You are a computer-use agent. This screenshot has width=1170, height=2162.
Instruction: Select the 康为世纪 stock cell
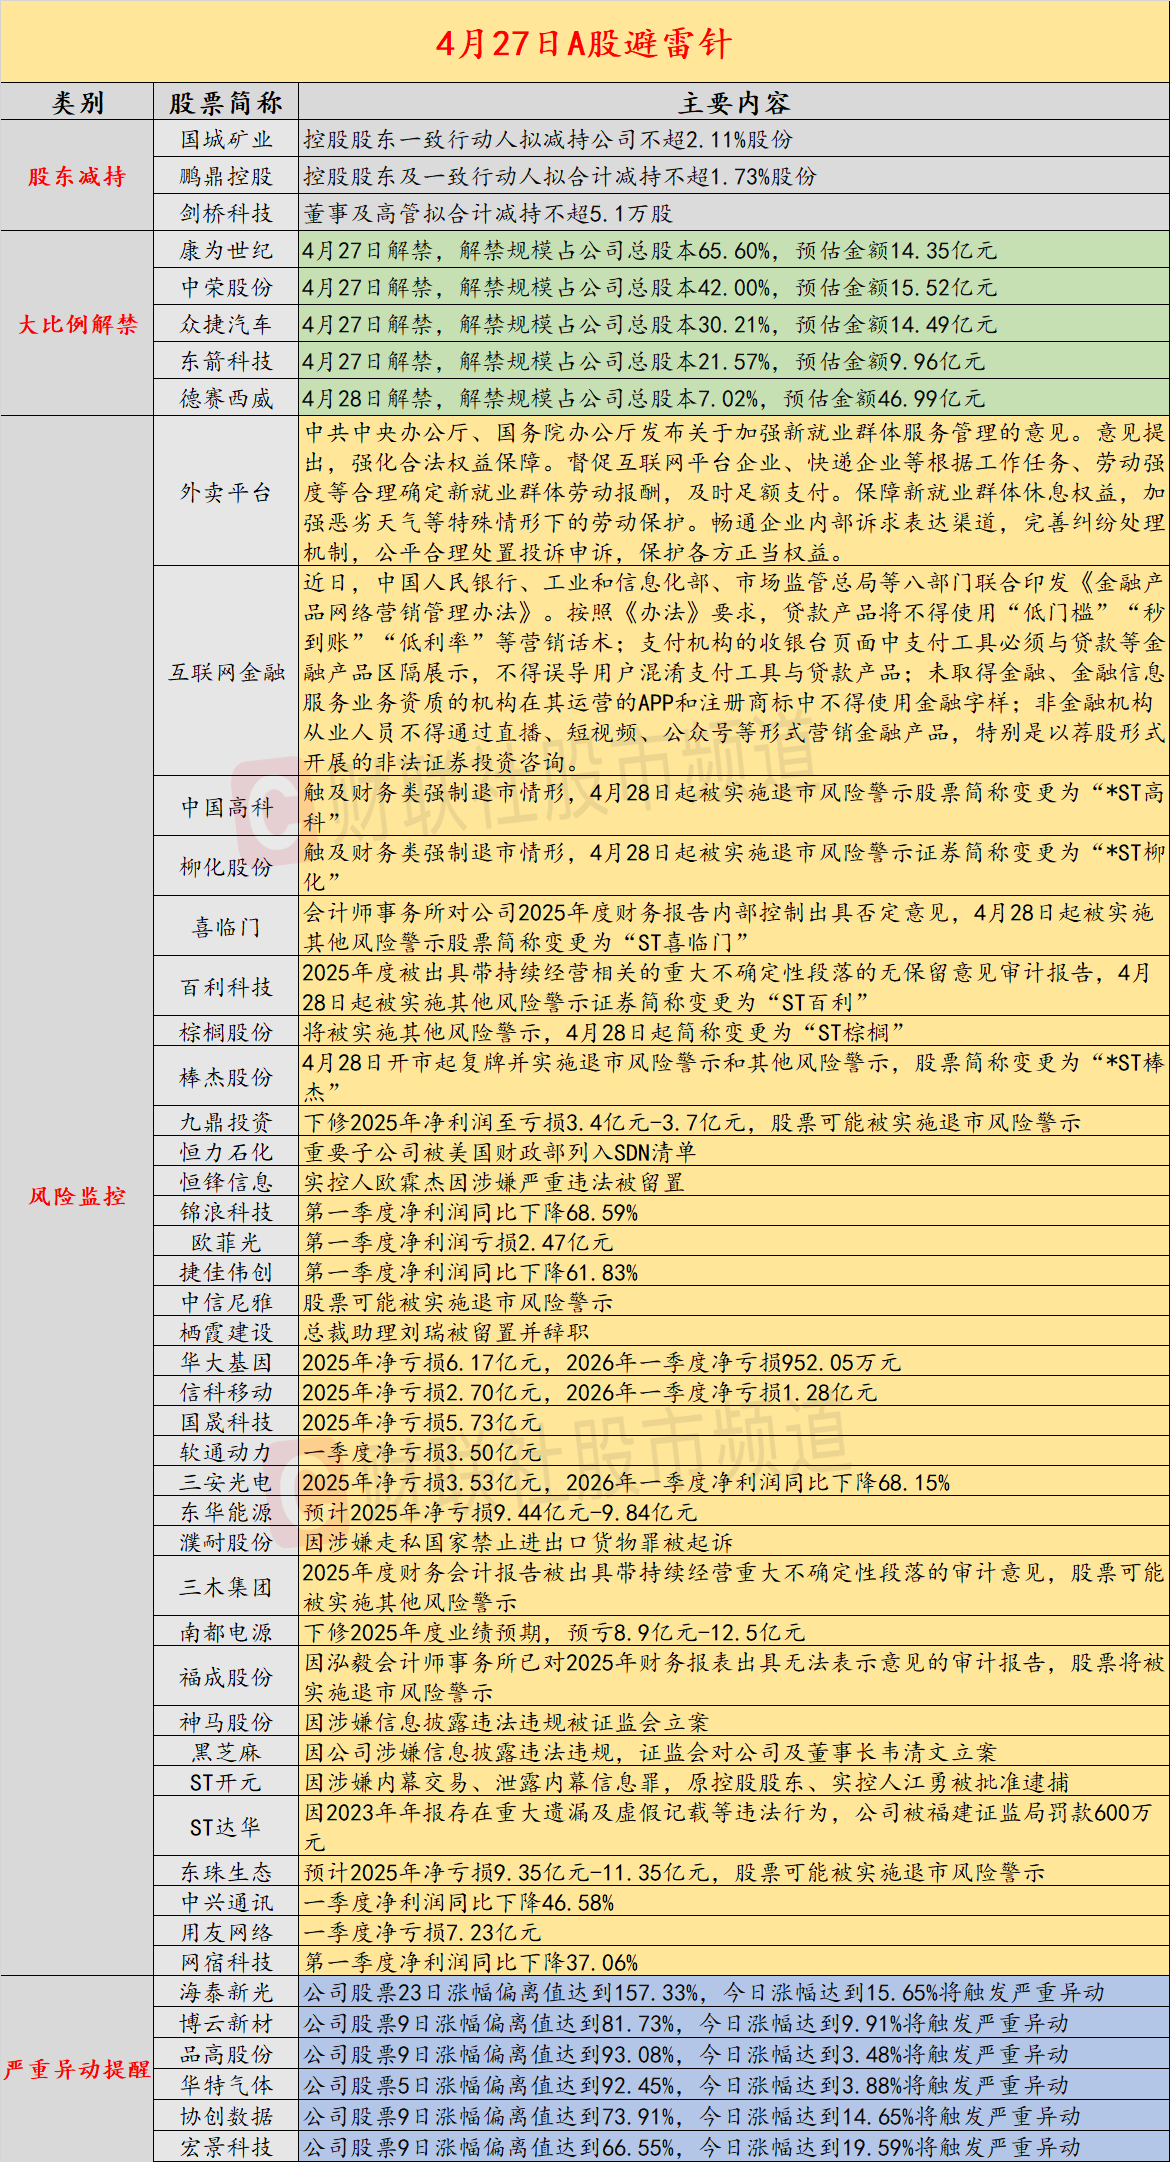pos(226,251)
